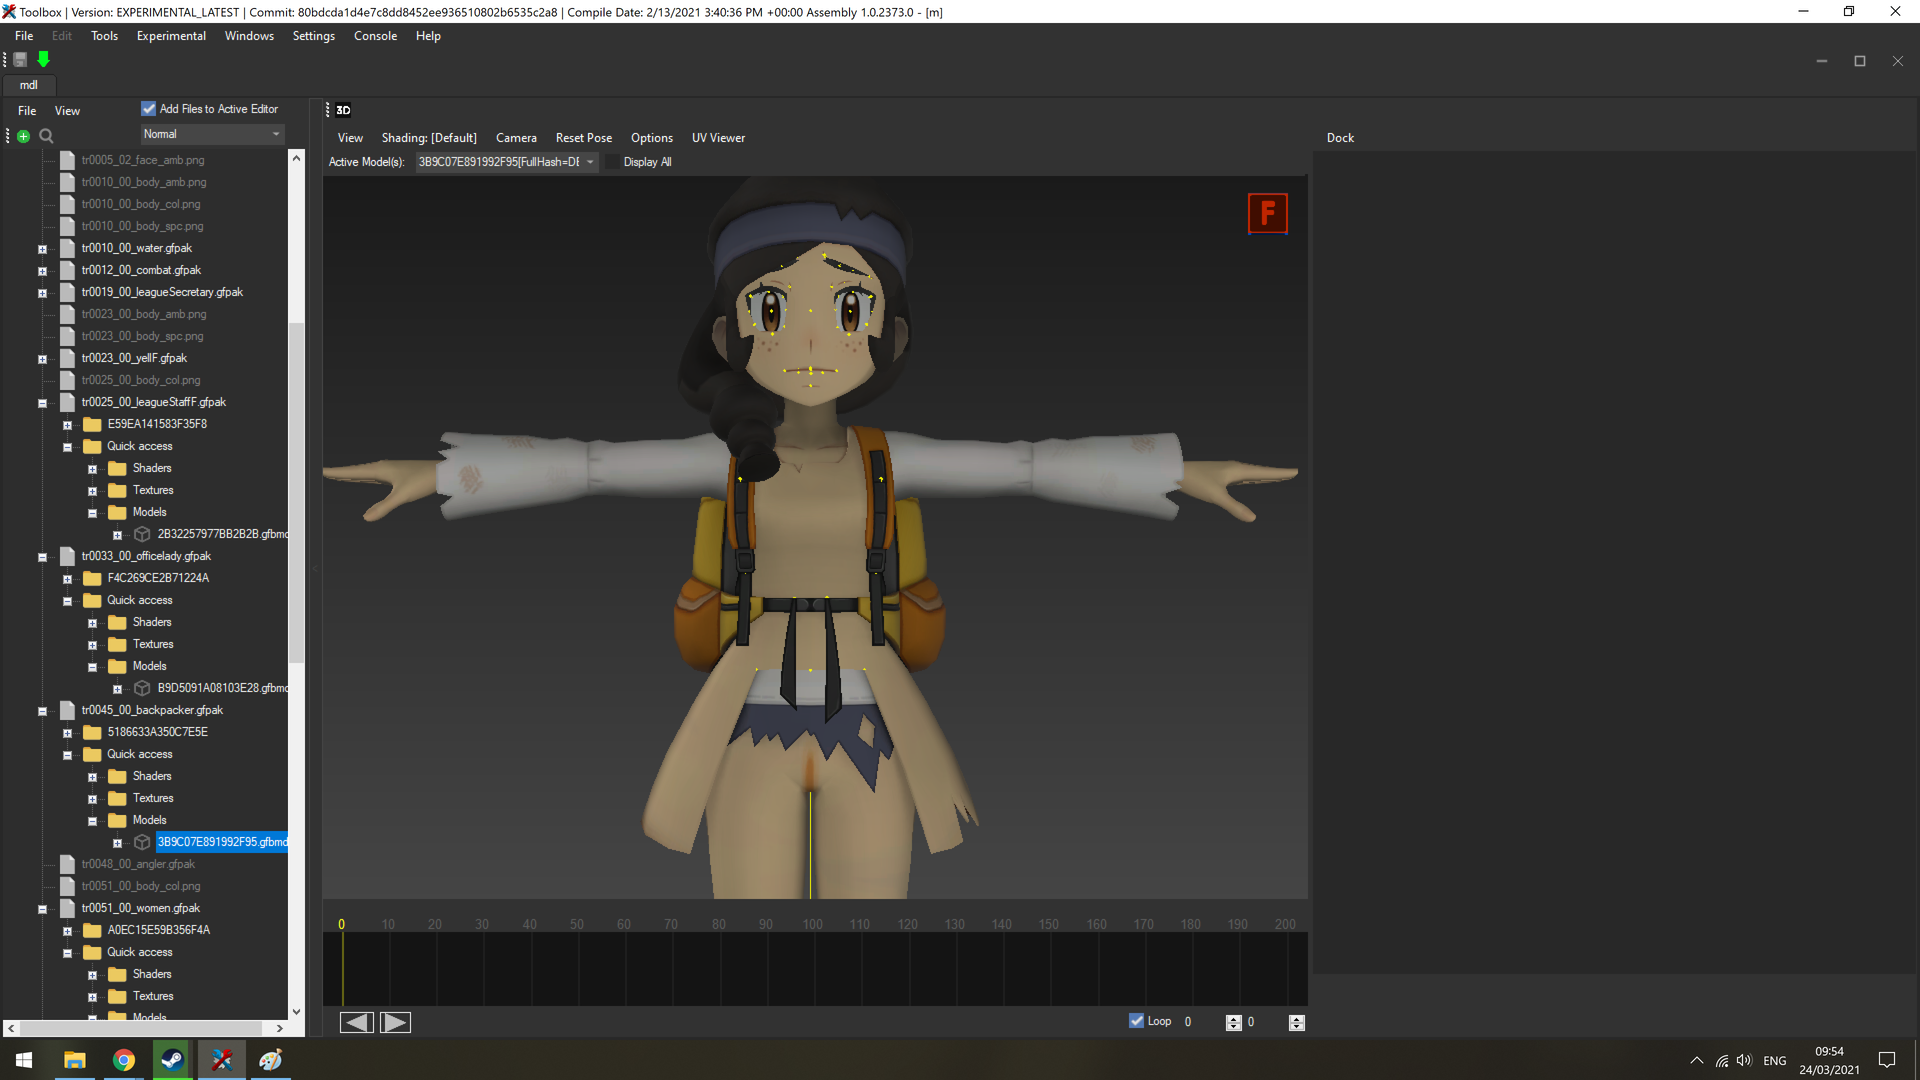Select the 3B9C07E891992F95.gfbmdl tree row

(x=222, y=842)
